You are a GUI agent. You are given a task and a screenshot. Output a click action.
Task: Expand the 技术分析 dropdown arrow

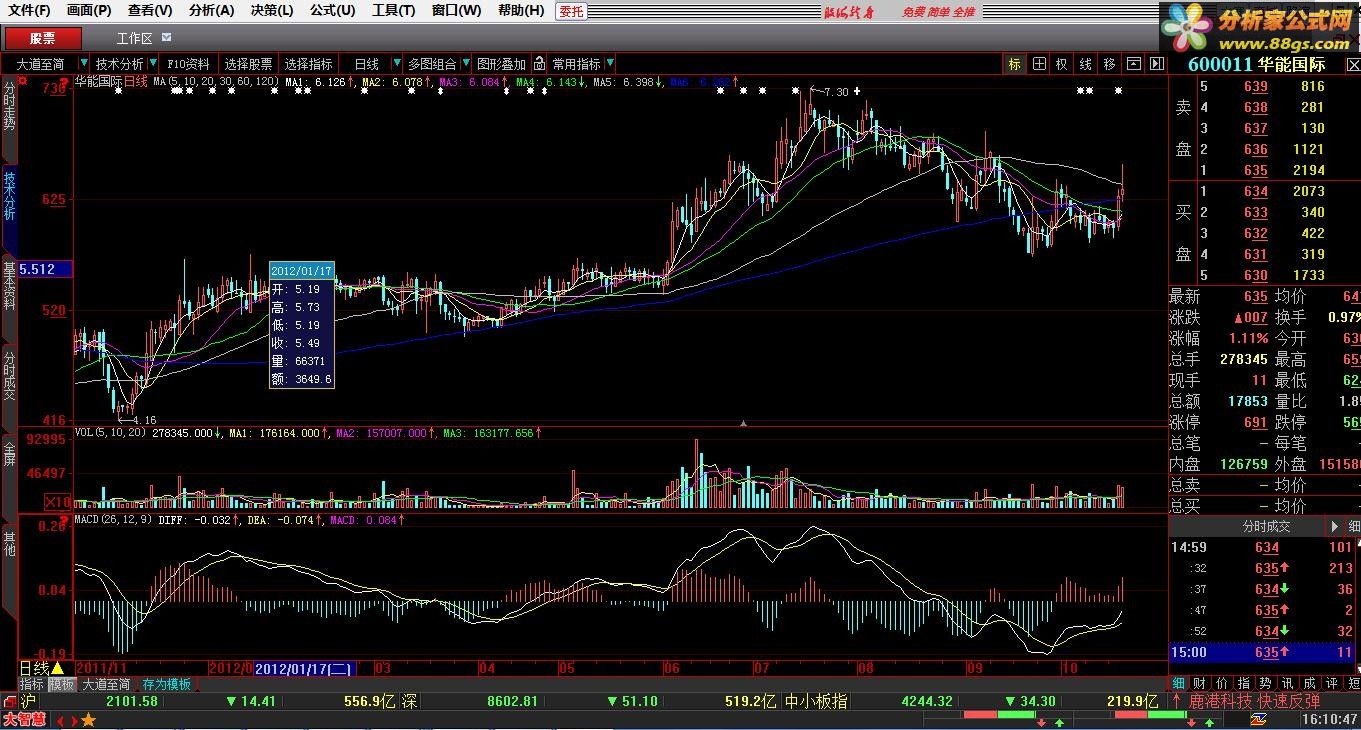[x=154, y=64]
